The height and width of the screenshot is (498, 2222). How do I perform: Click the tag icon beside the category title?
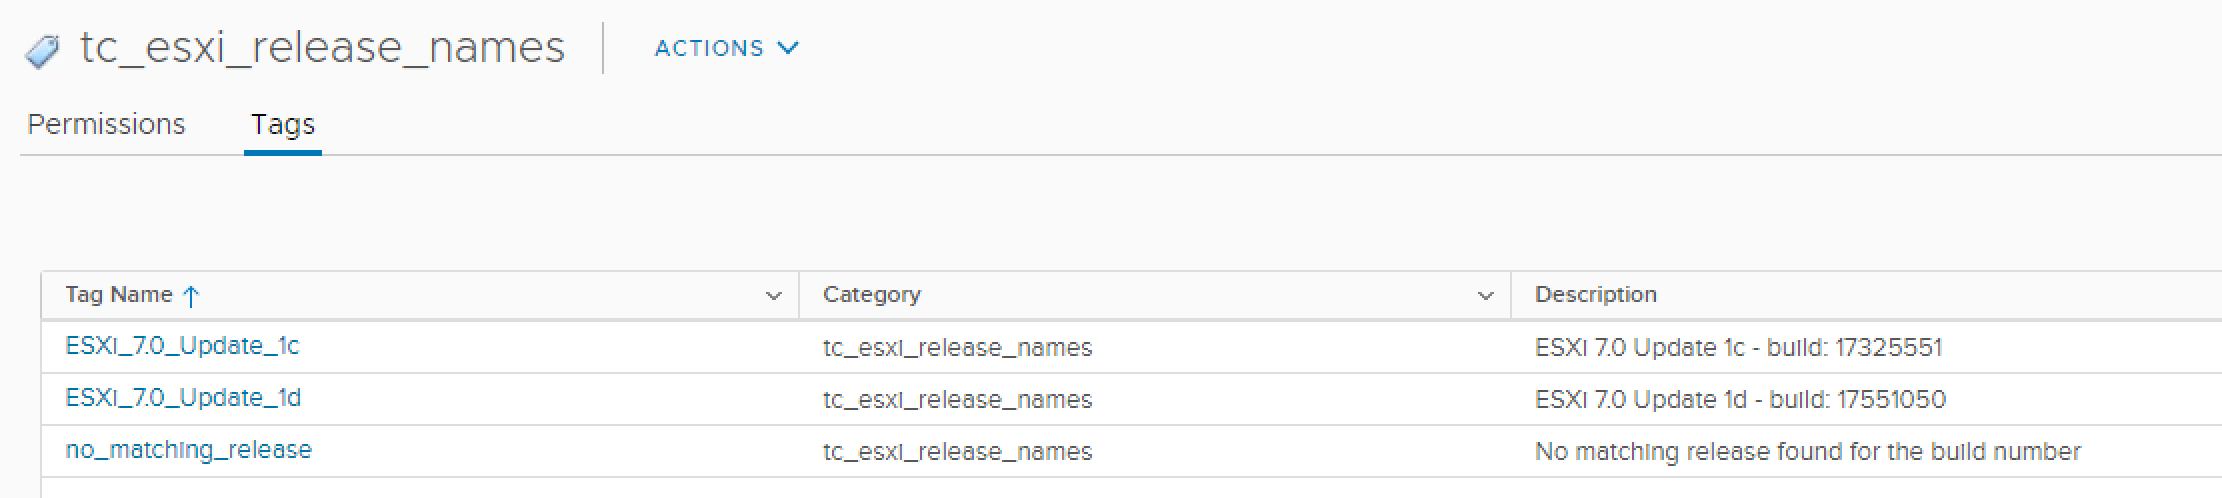click(42, 51)
